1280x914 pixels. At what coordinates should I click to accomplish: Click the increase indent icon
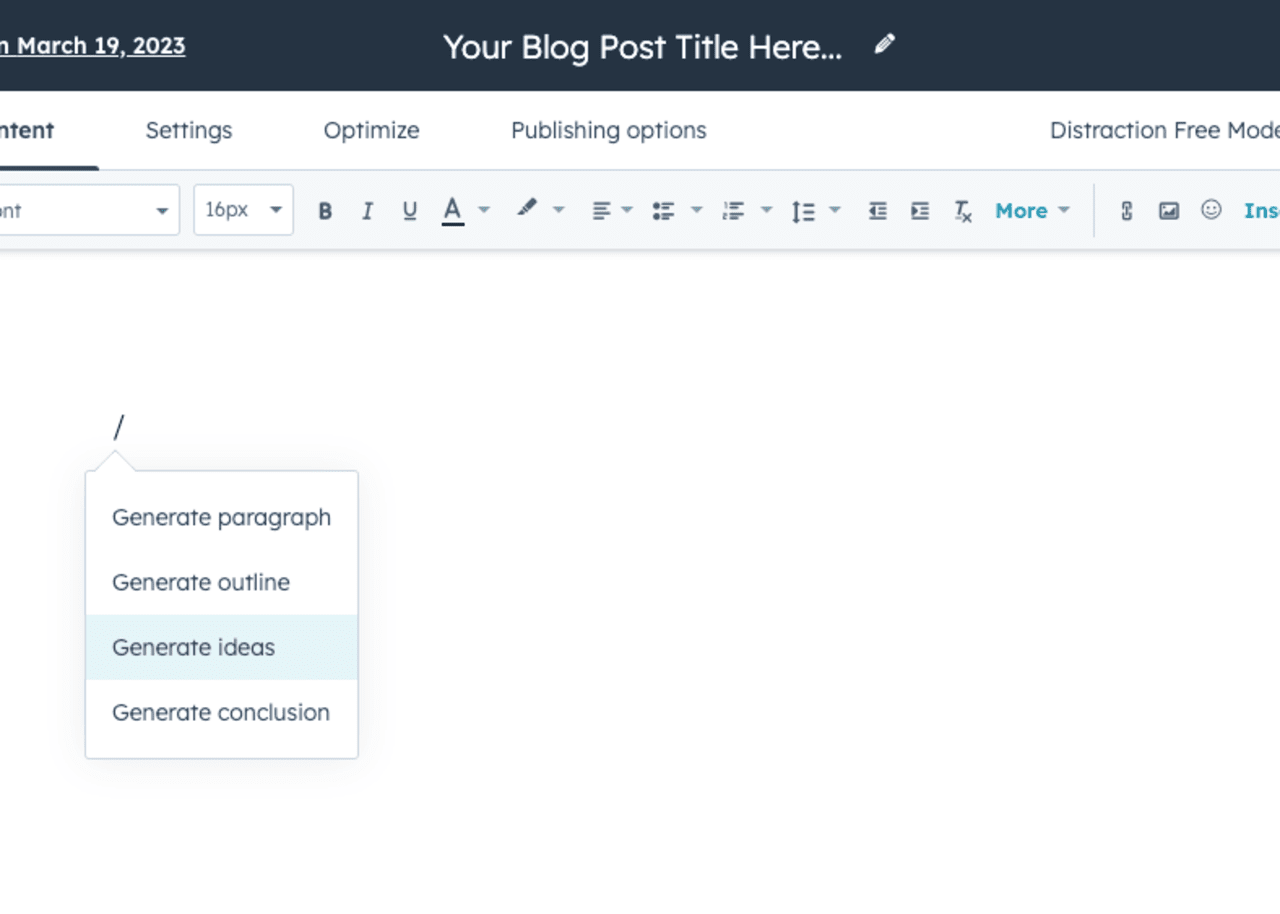919,211
